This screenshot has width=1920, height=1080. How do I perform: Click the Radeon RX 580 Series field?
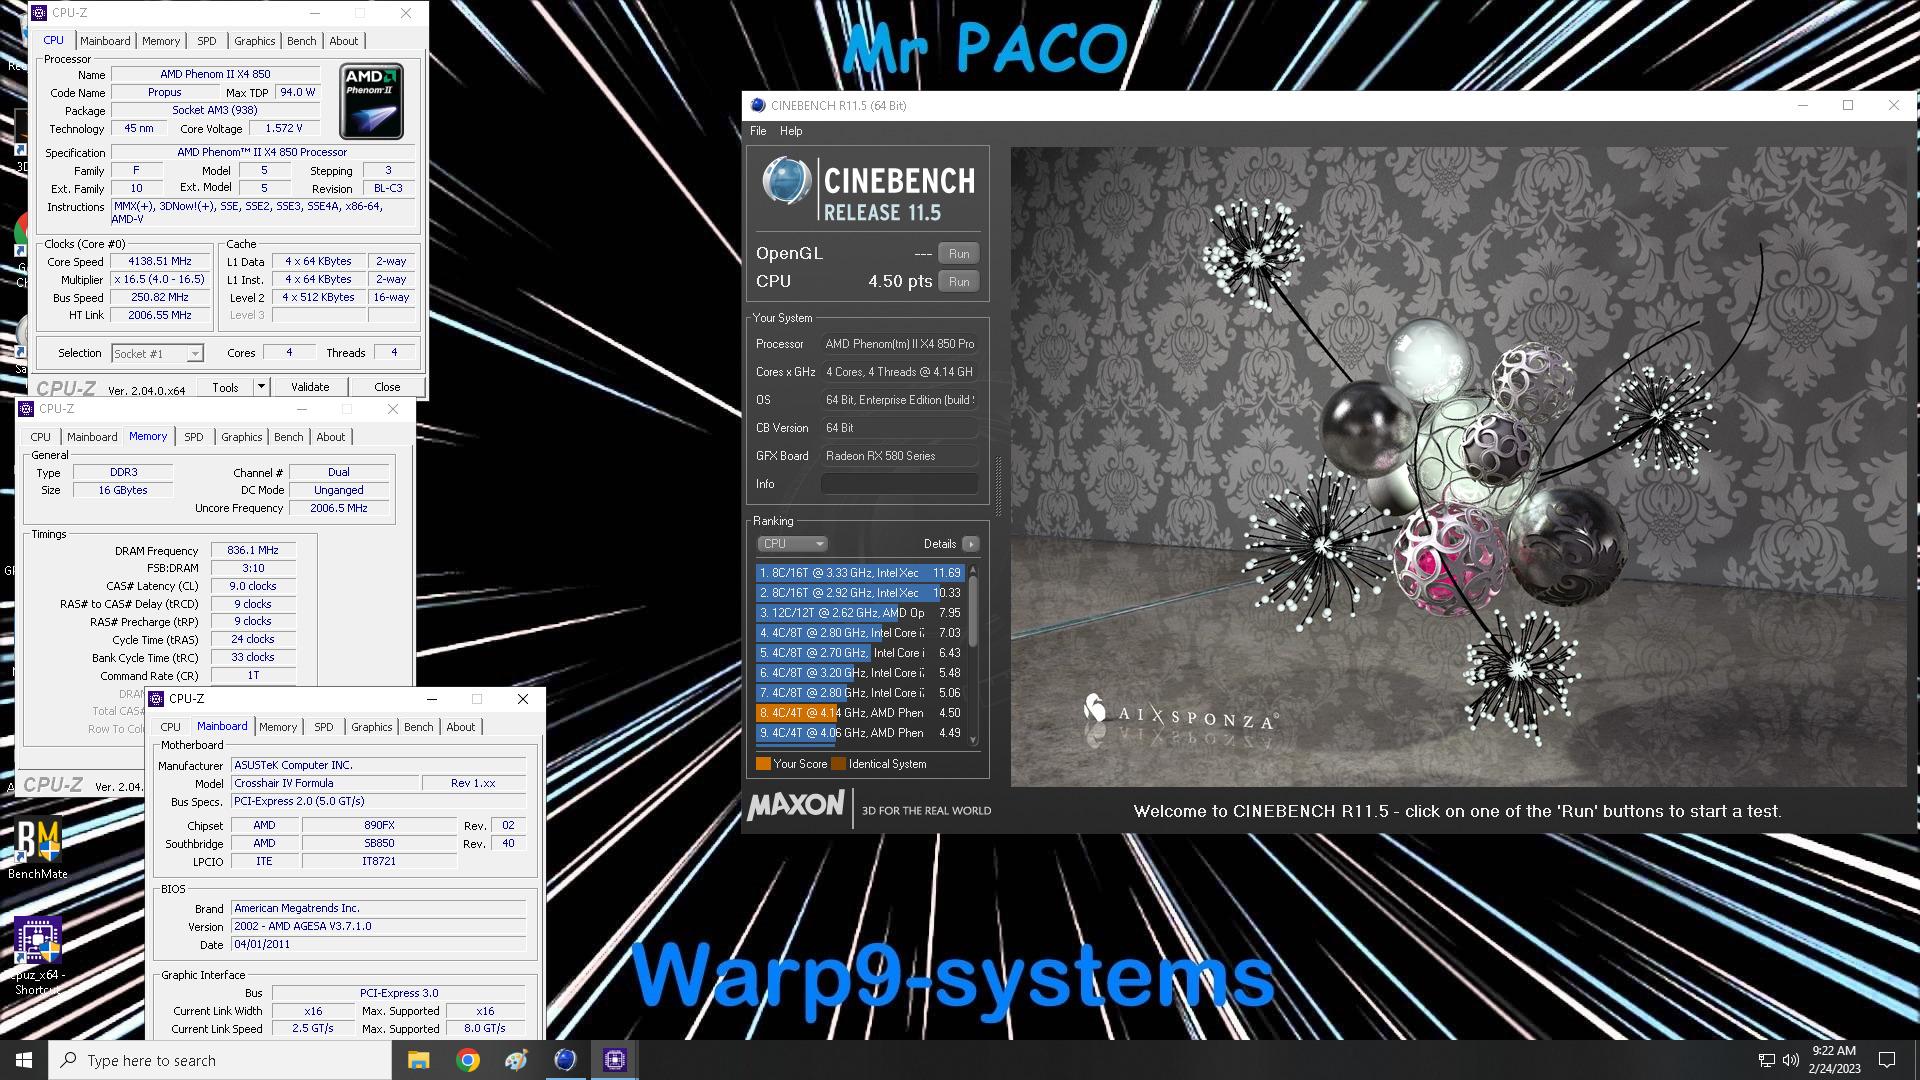899,456
